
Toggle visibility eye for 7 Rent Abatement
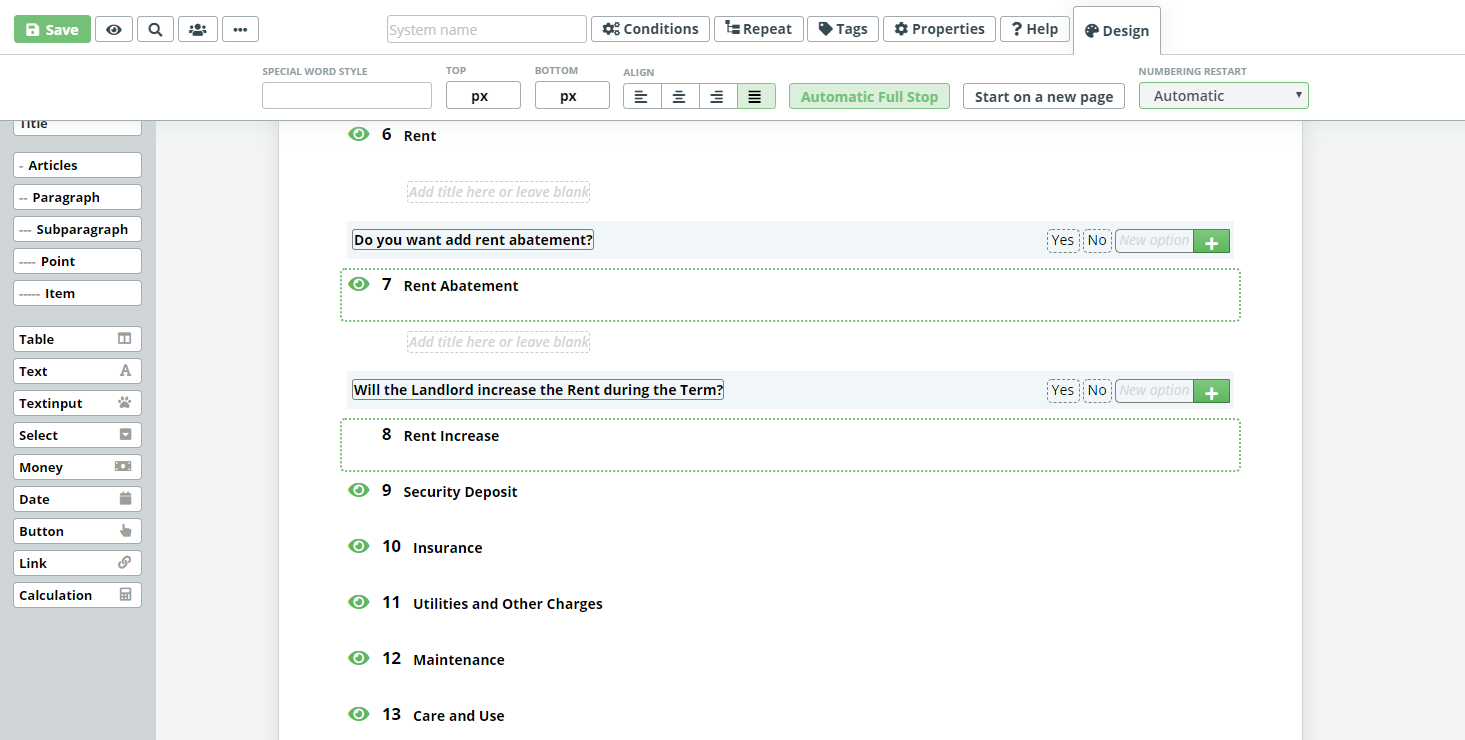pos(359,284)
